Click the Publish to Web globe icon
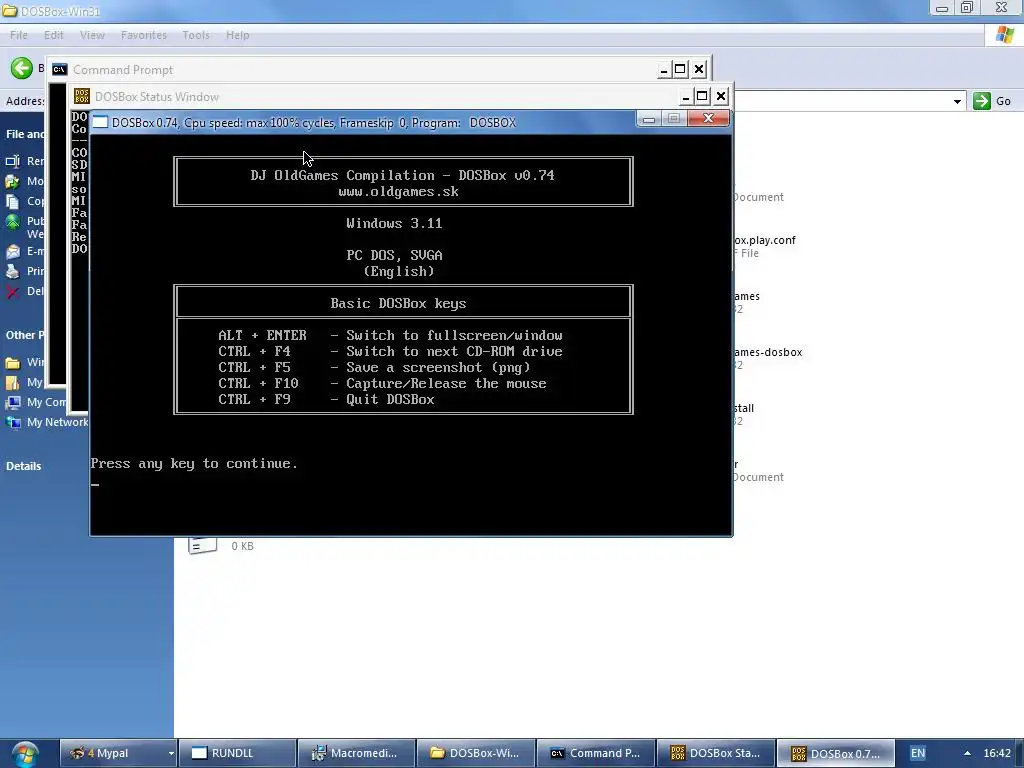The height and width of the screenshot is (768, 1024). (x=12, y=222)
